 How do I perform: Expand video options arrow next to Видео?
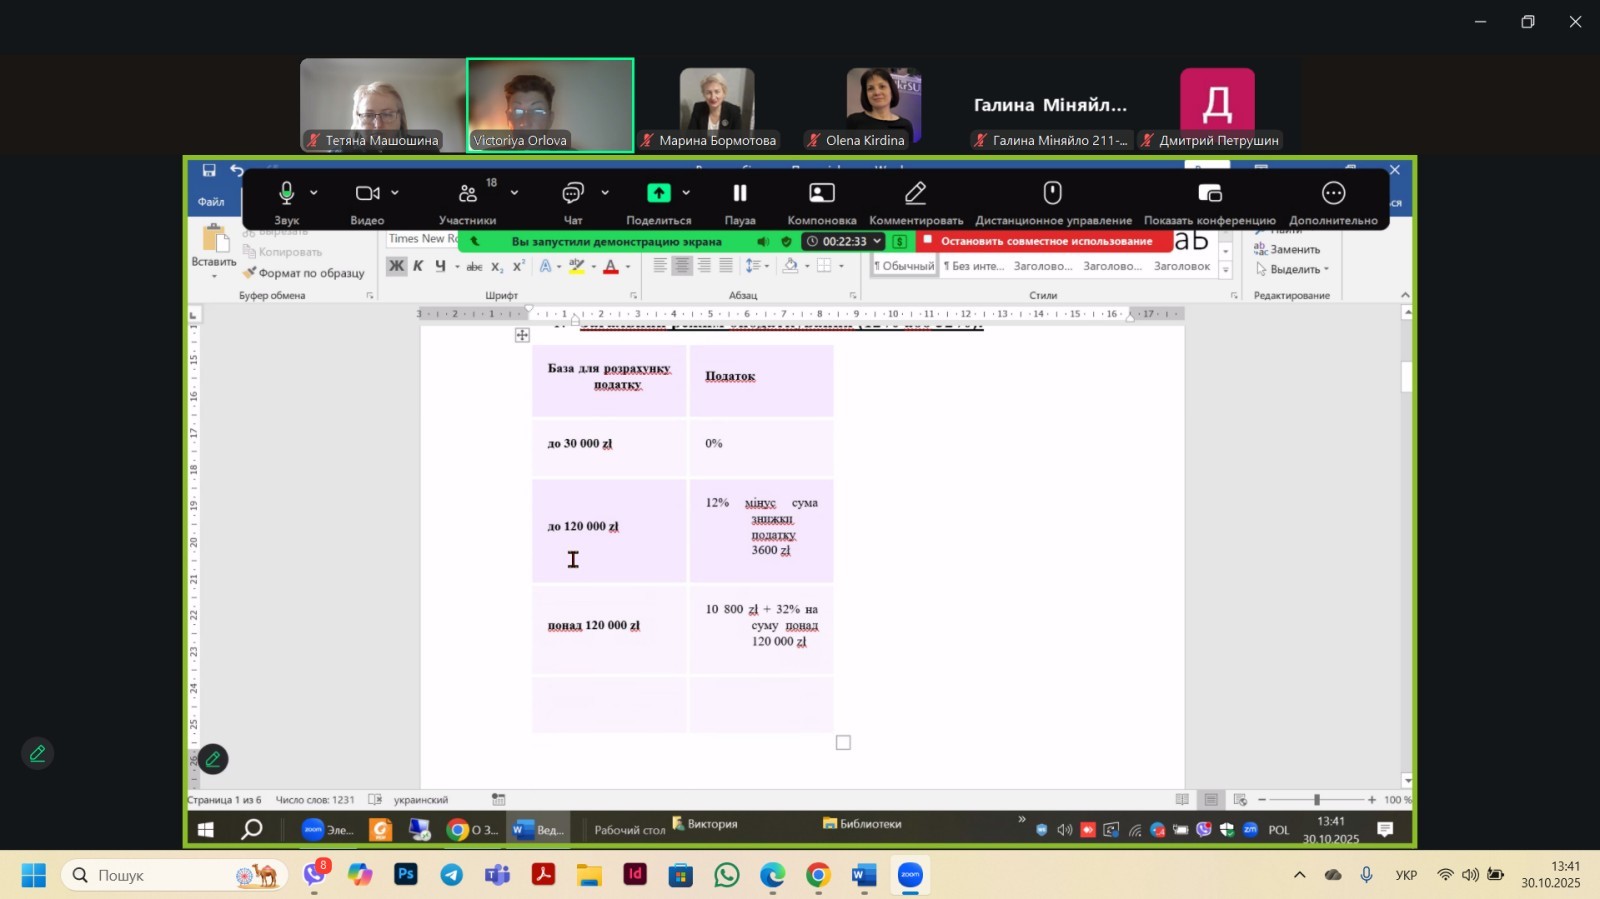point(395,193)
